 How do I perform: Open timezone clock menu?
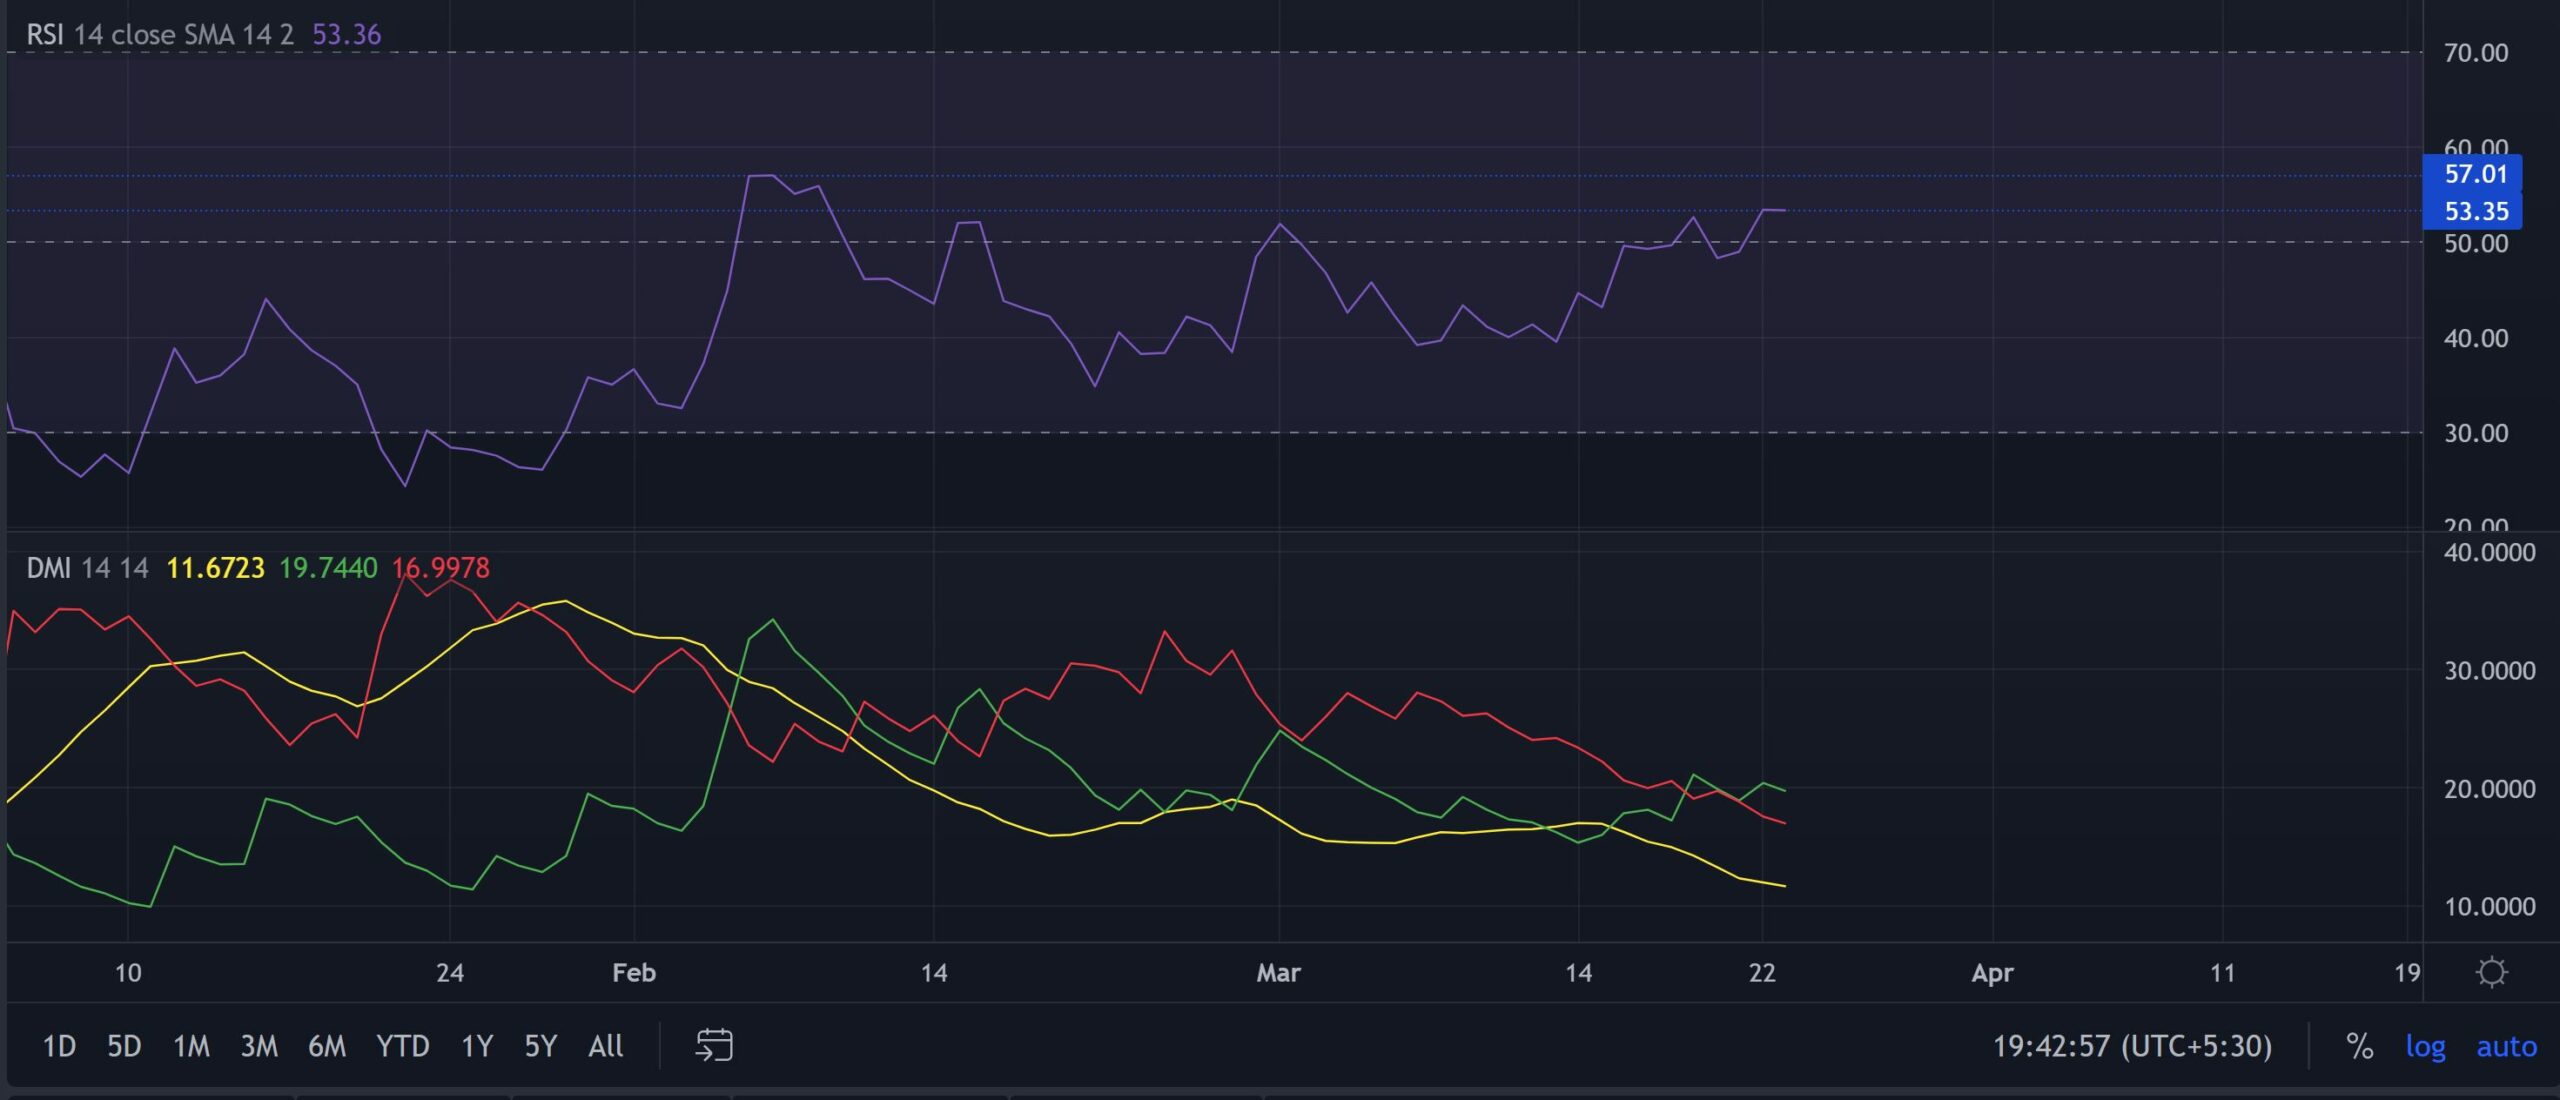2132,1046
